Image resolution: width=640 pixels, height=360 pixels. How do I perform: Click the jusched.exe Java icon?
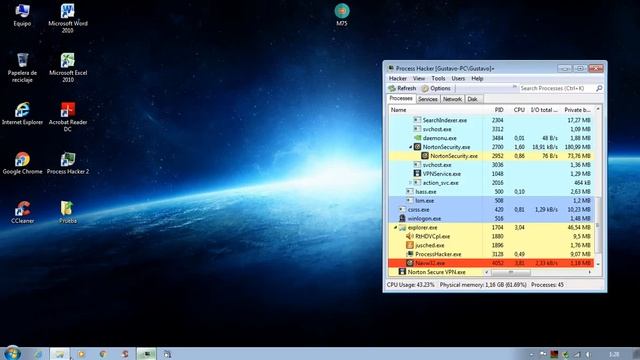pos(410,245)
